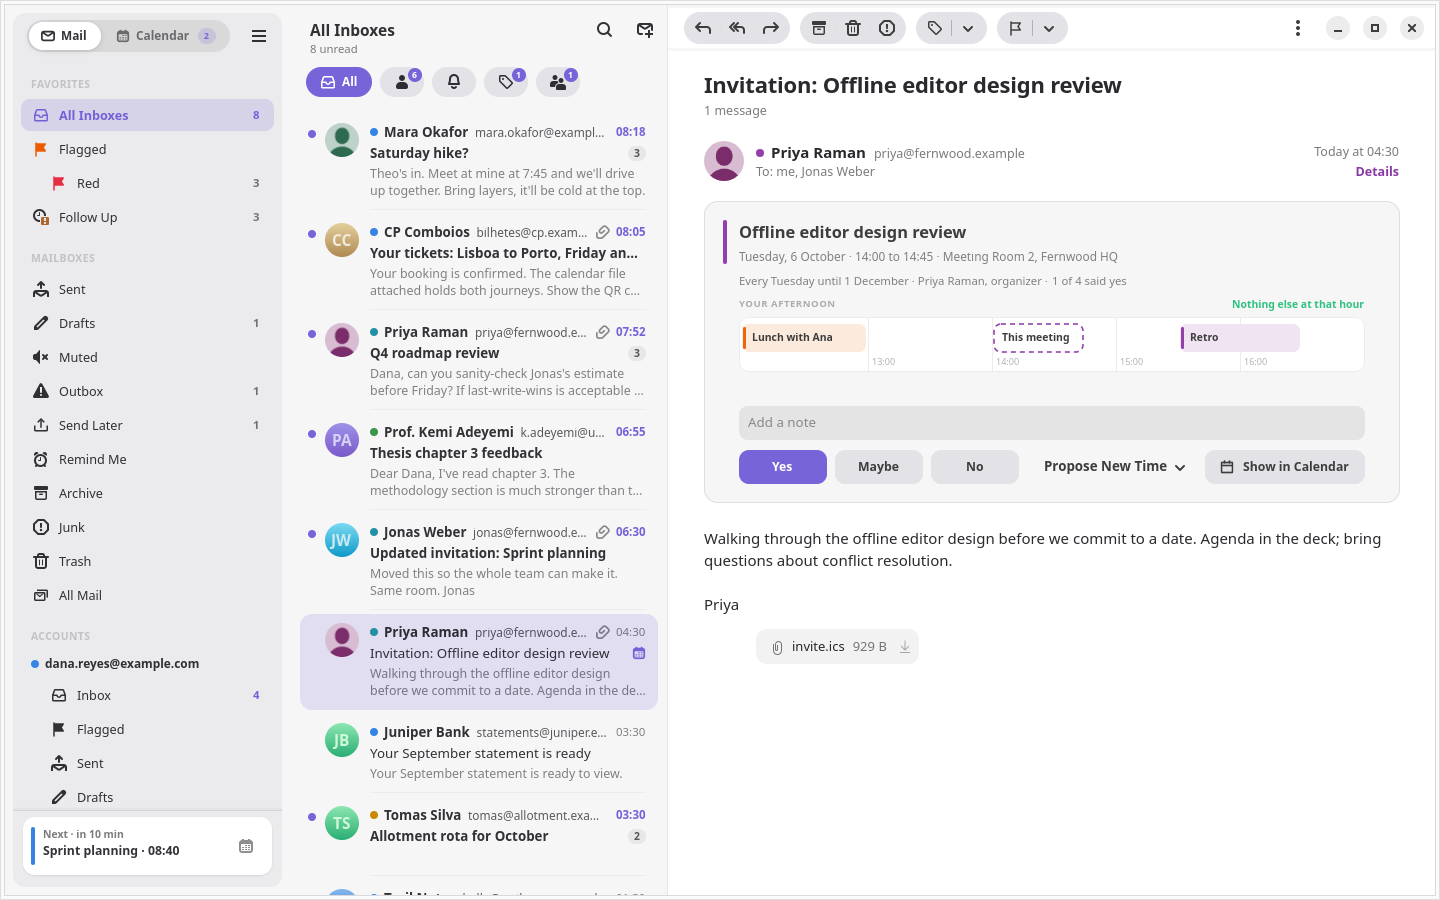Apply a tag with the tag icon
1440x900 pixels.
(935, 28)
